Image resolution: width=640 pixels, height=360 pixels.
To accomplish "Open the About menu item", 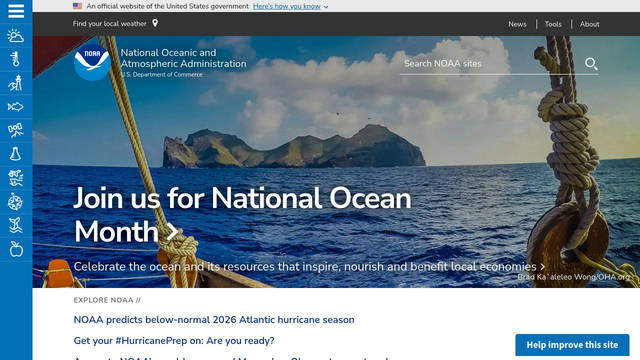I will point(589,24).
